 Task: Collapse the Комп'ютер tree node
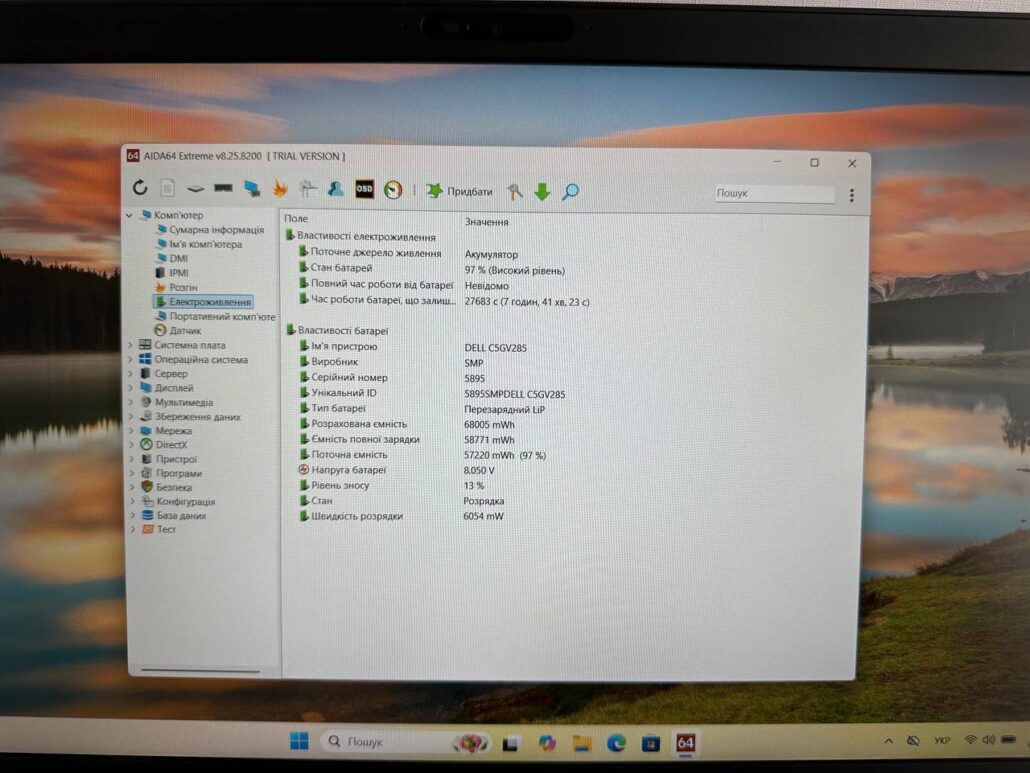129,216
